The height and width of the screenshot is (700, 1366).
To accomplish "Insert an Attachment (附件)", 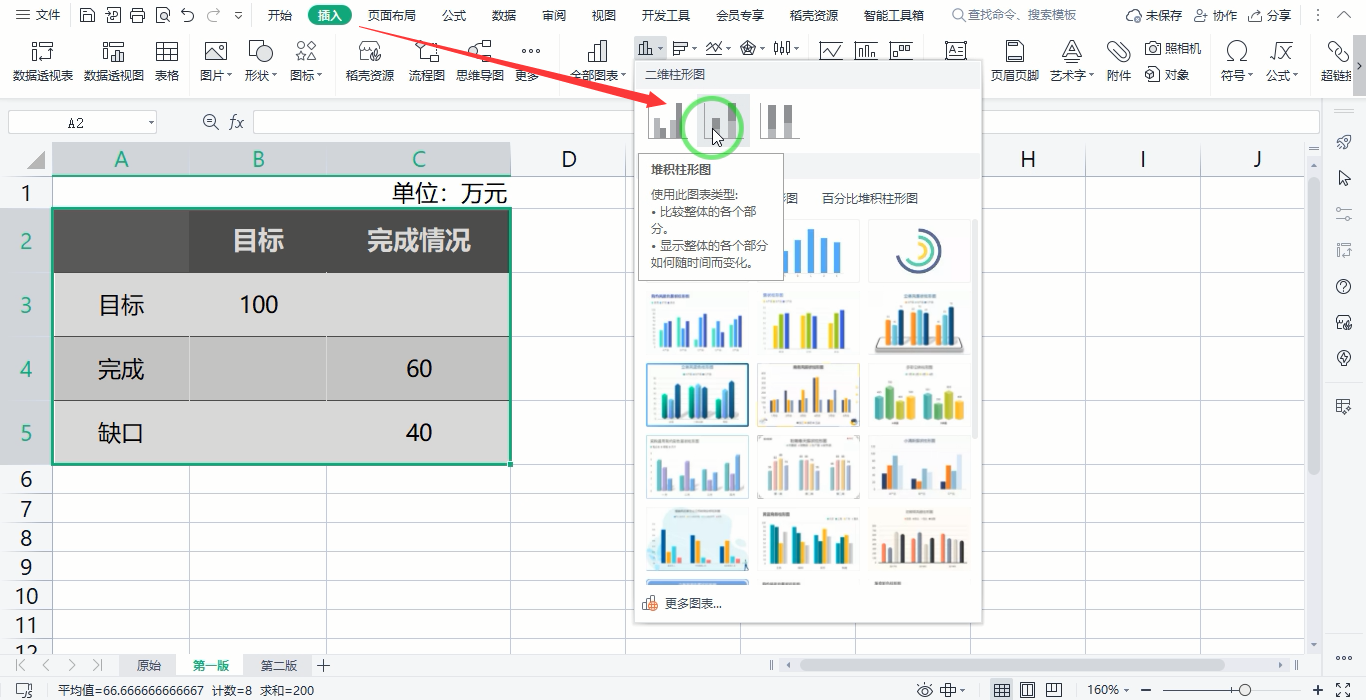I will pyautogui.click(x=1119, y=61).
